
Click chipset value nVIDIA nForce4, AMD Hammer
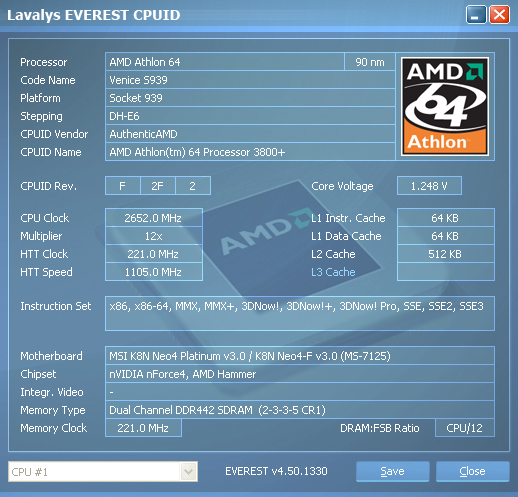[x=300, y=374]
